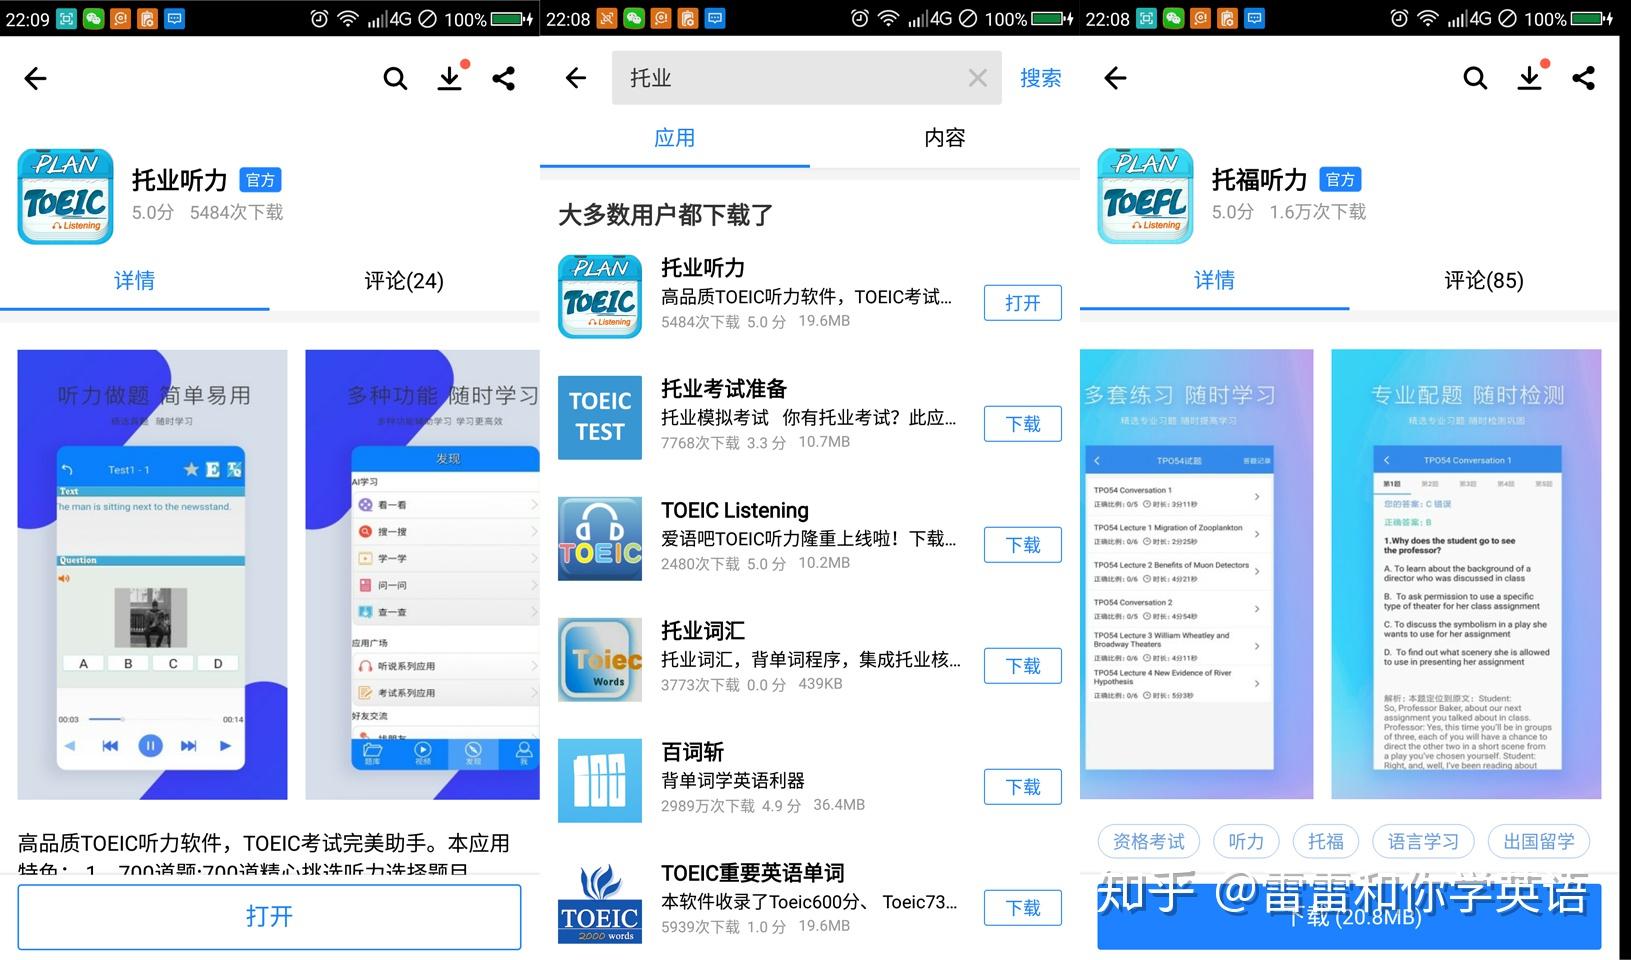This screenshot has width=1631, height=960.
Task: Open the TOEIC Listening headphone icon
Action: click(600, 538)
